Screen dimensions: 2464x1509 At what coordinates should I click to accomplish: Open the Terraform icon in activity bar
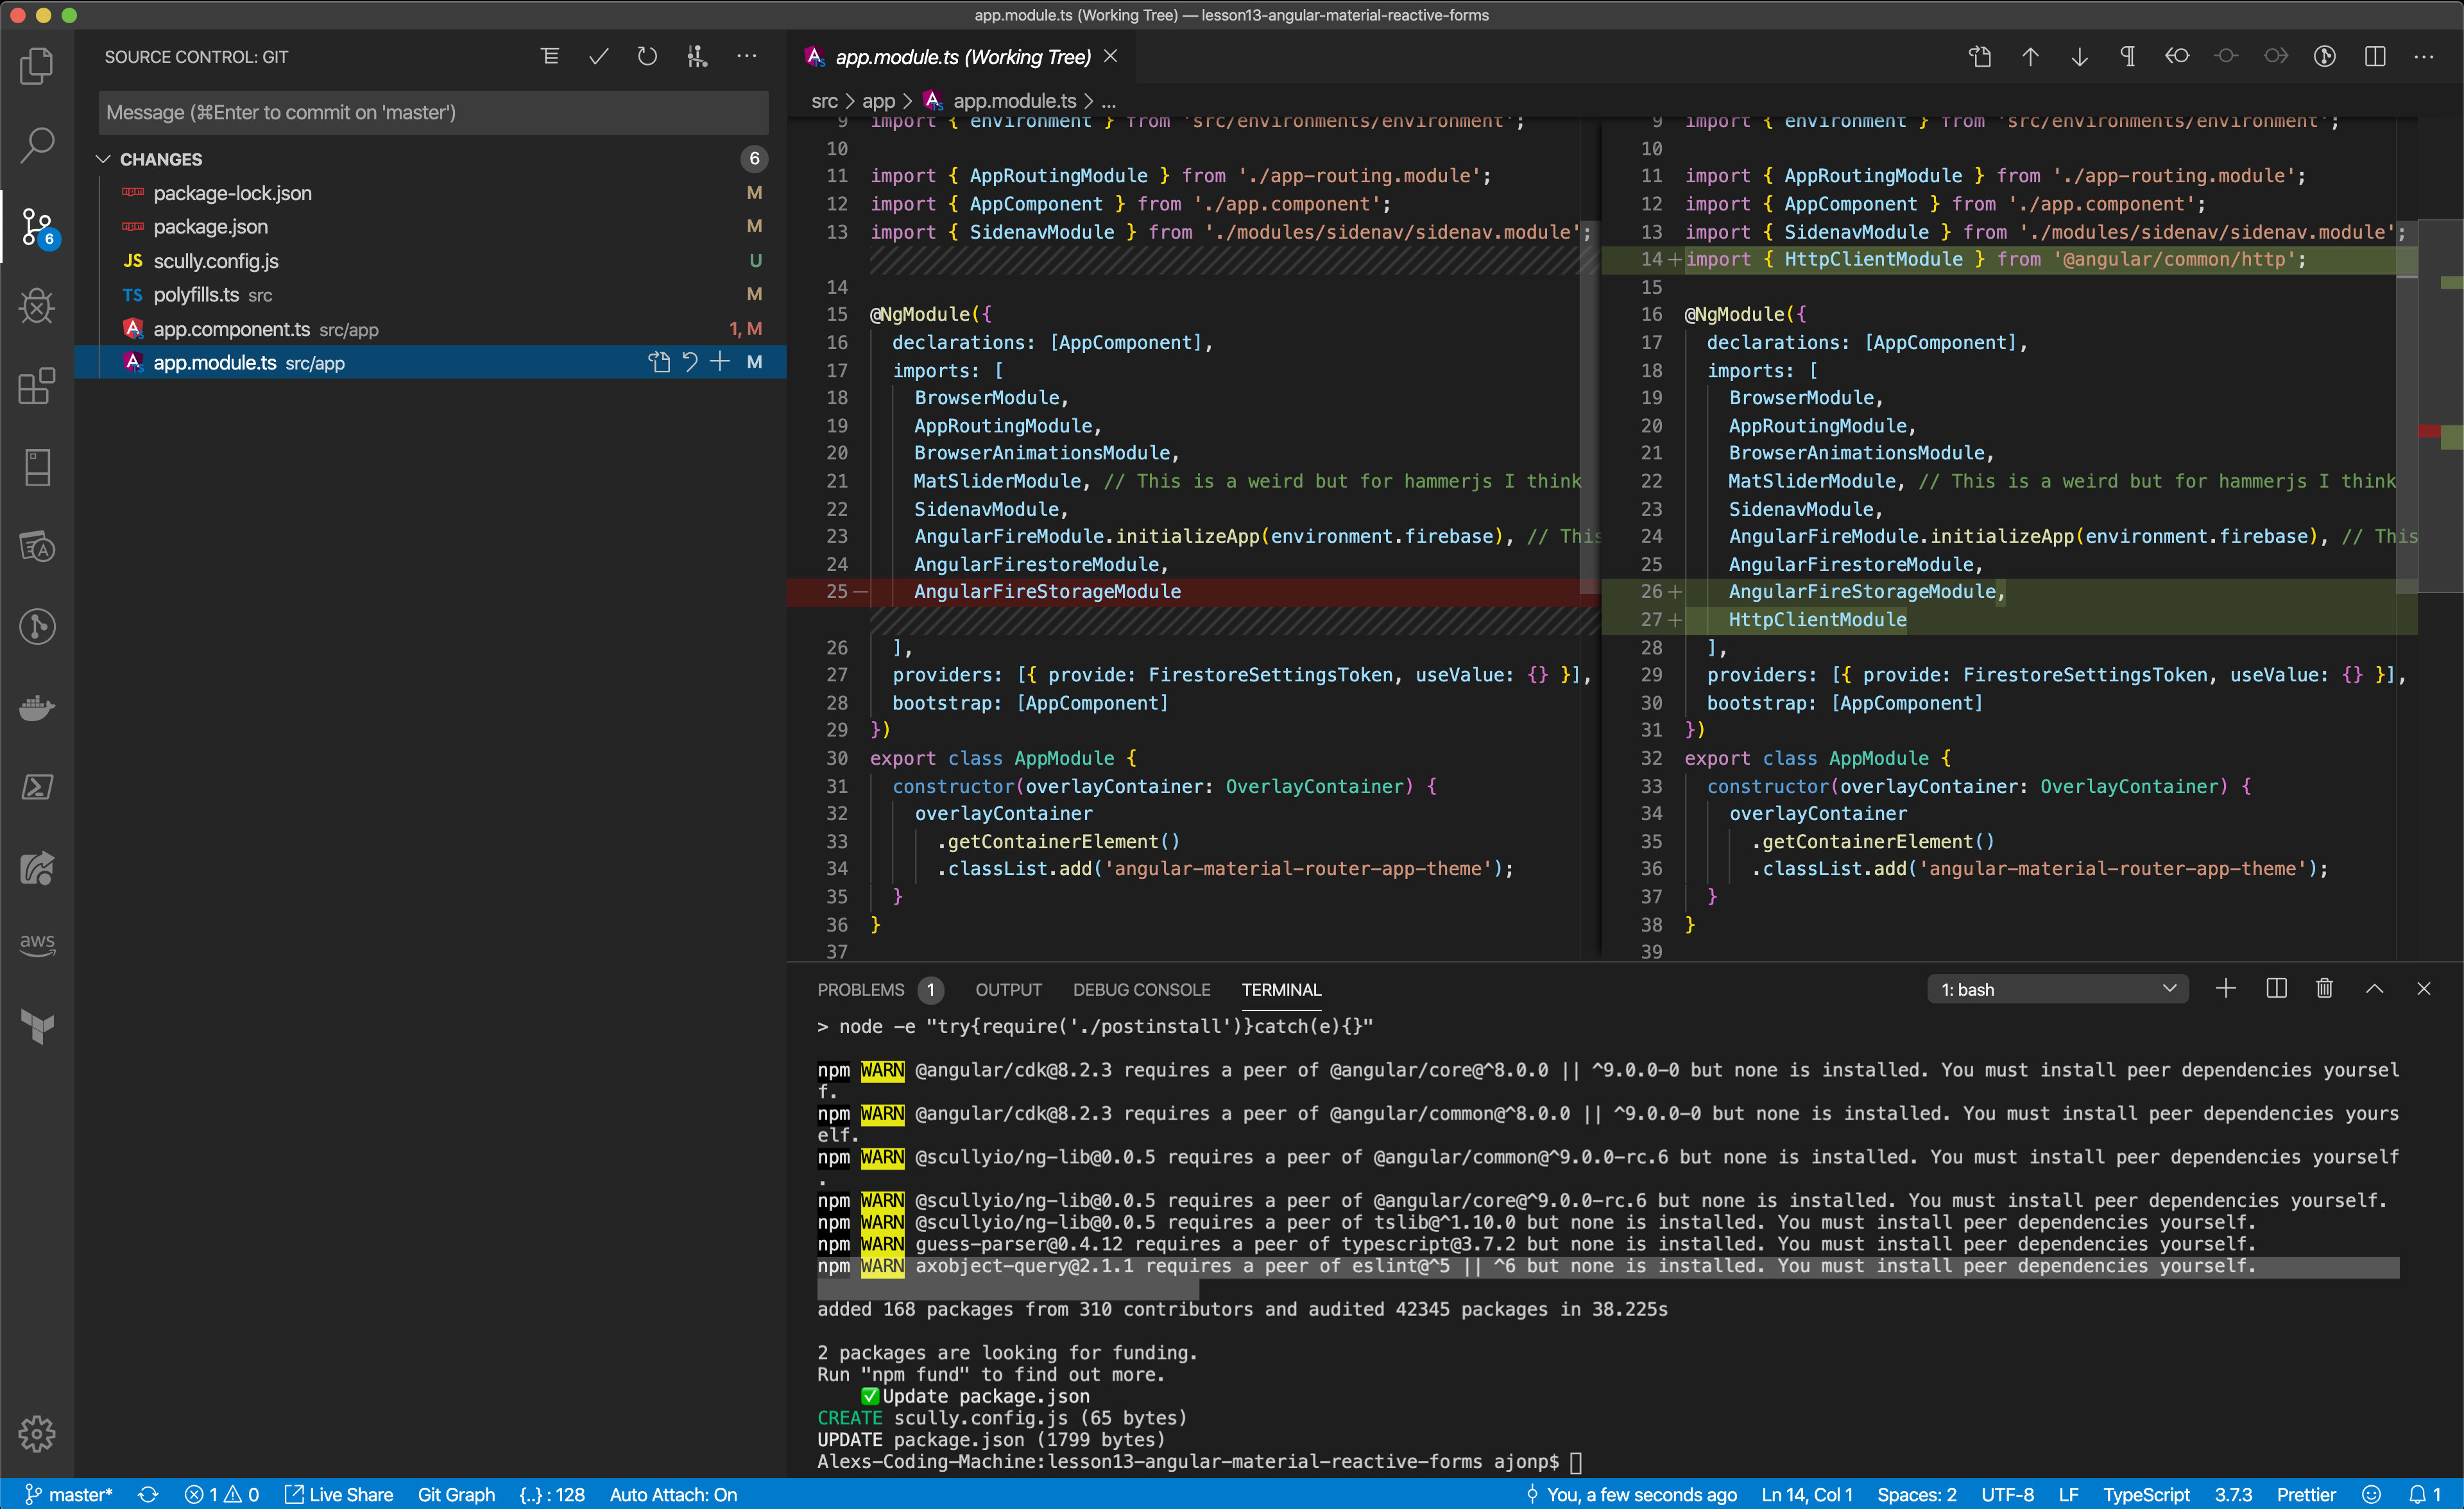[x=37, y=1026]
